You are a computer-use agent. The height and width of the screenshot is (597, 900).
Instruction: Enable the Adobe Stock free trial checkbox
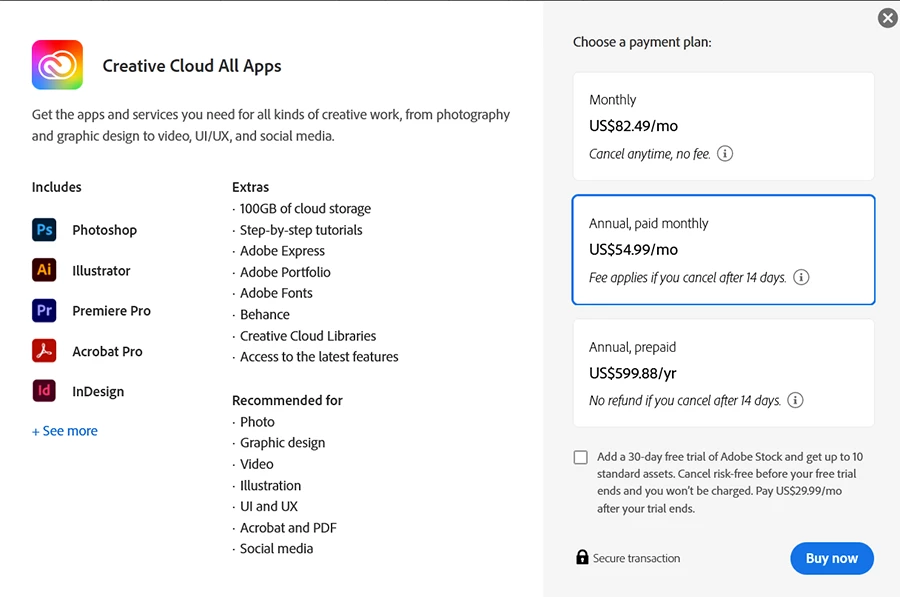pos(581,457)
